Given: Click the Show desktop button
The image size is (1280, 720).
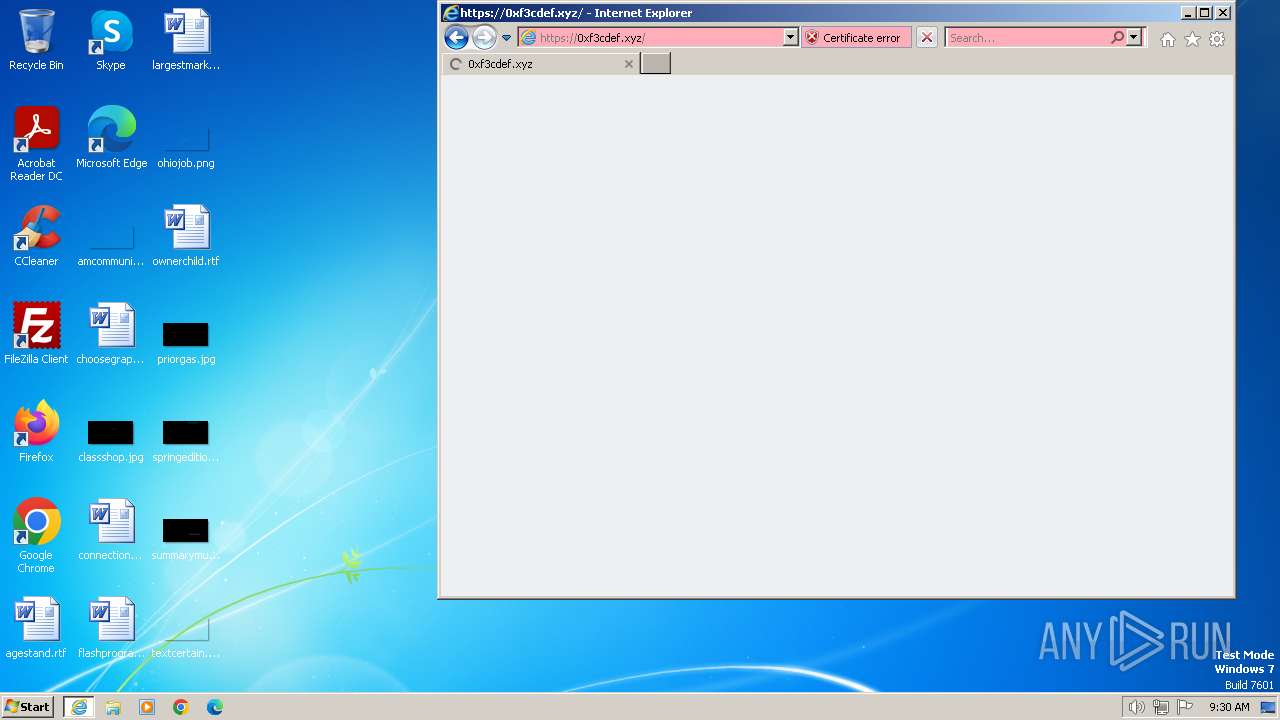Looking at the screenshot, I should [x=1268, y=707].
